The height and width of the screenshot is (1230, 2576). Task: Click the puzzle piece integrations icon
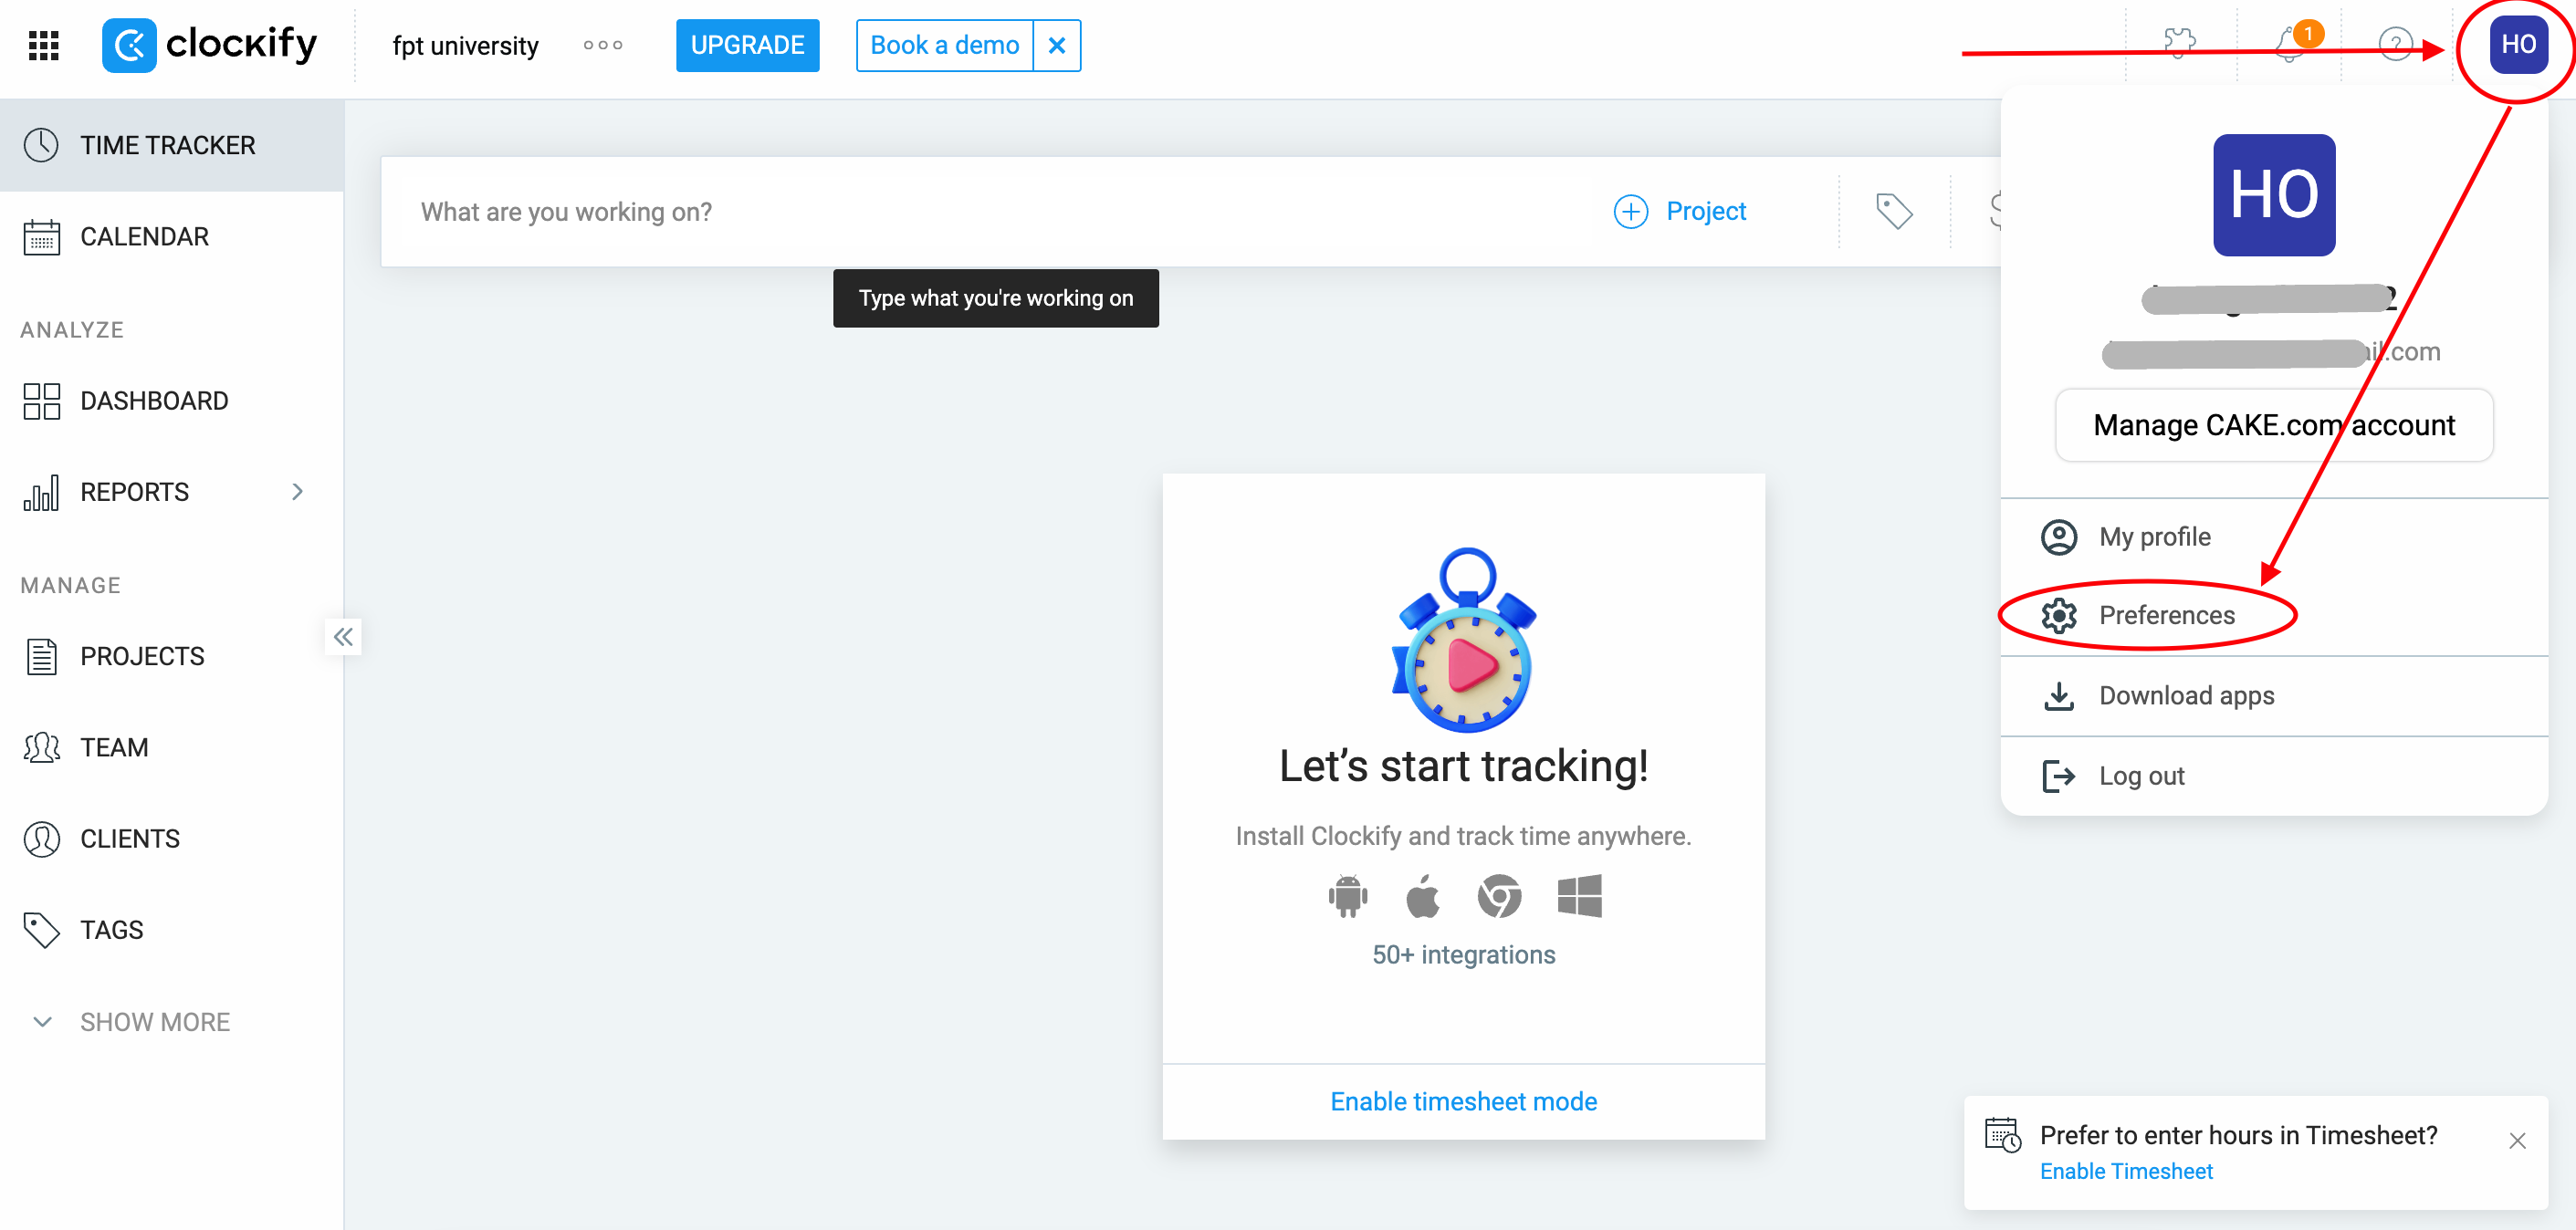2179,43
